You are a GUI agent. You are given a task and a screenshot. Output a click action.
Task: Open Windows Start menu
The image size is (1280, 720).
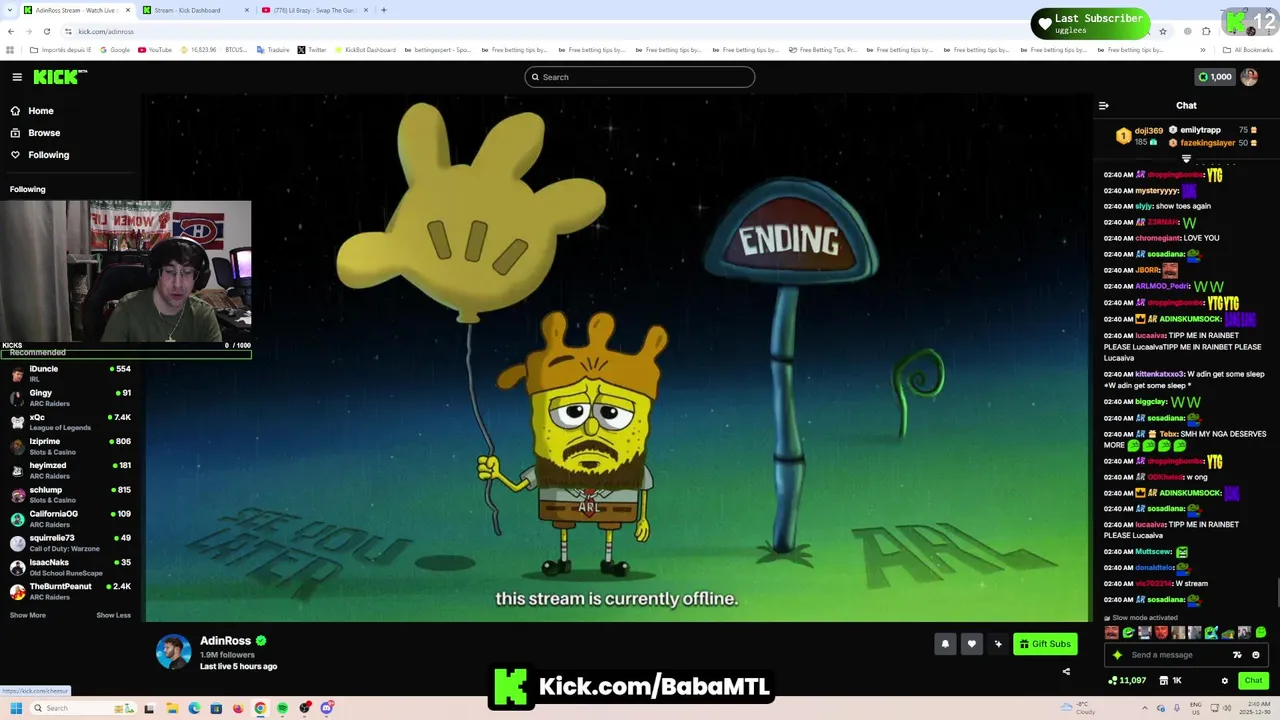click(x=16, y=708)
